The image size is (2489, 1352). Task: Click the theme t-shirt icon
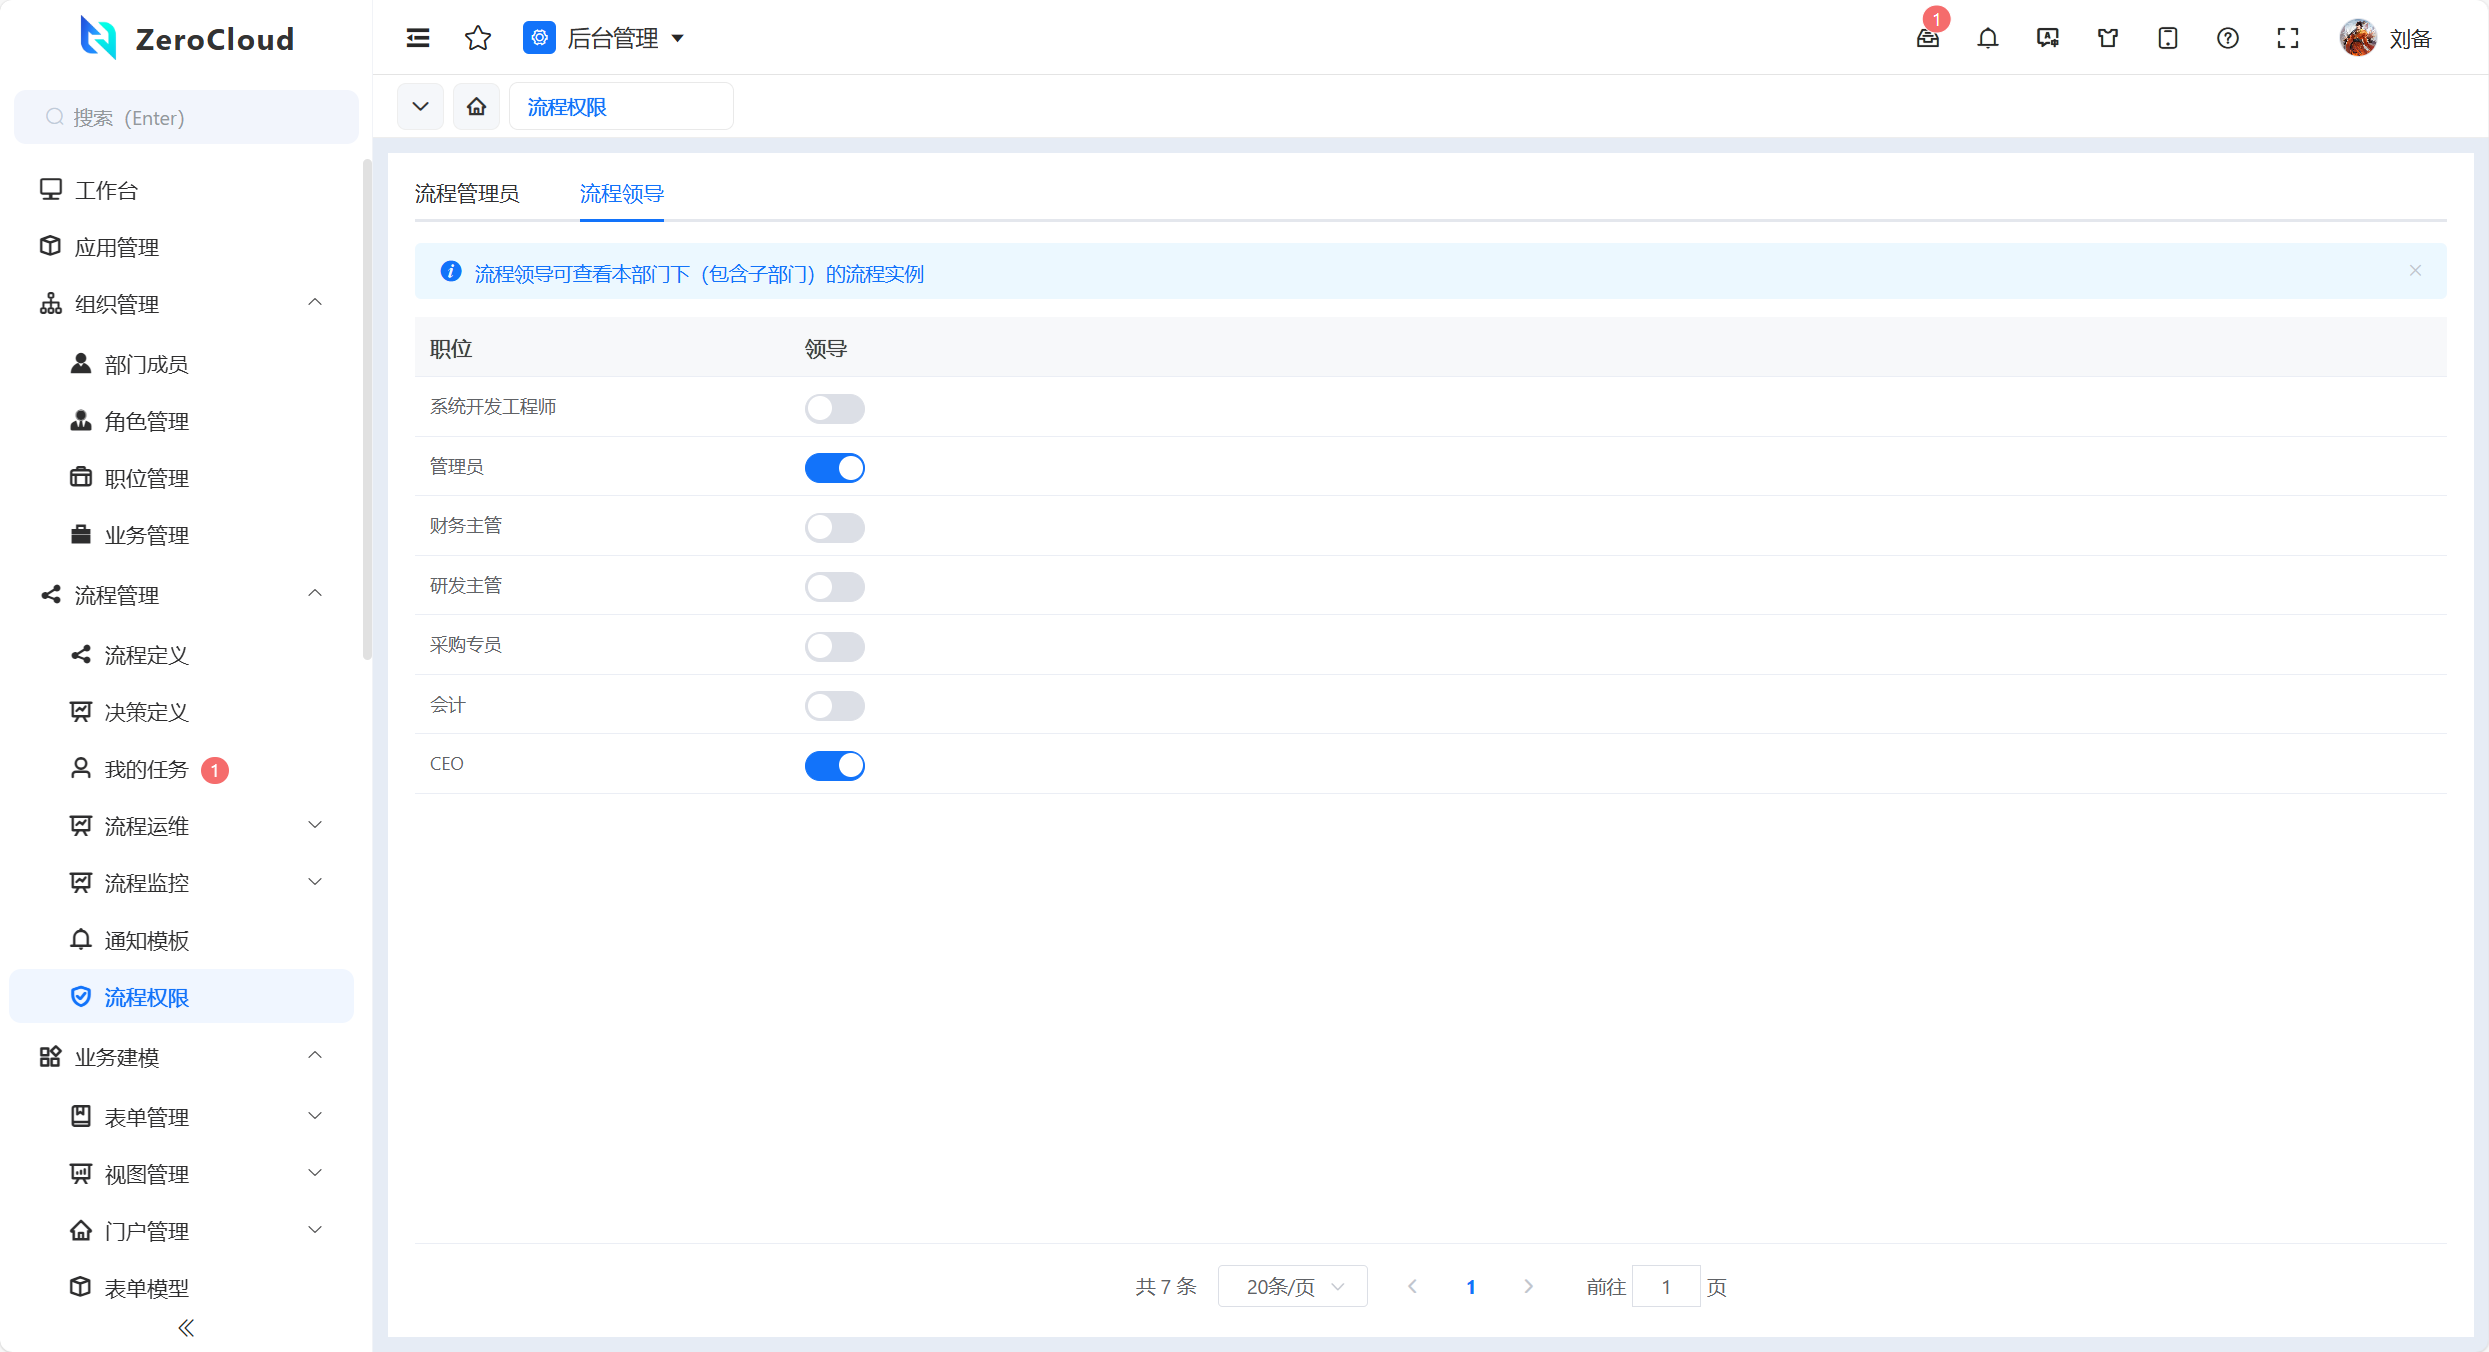point(2108,38)
